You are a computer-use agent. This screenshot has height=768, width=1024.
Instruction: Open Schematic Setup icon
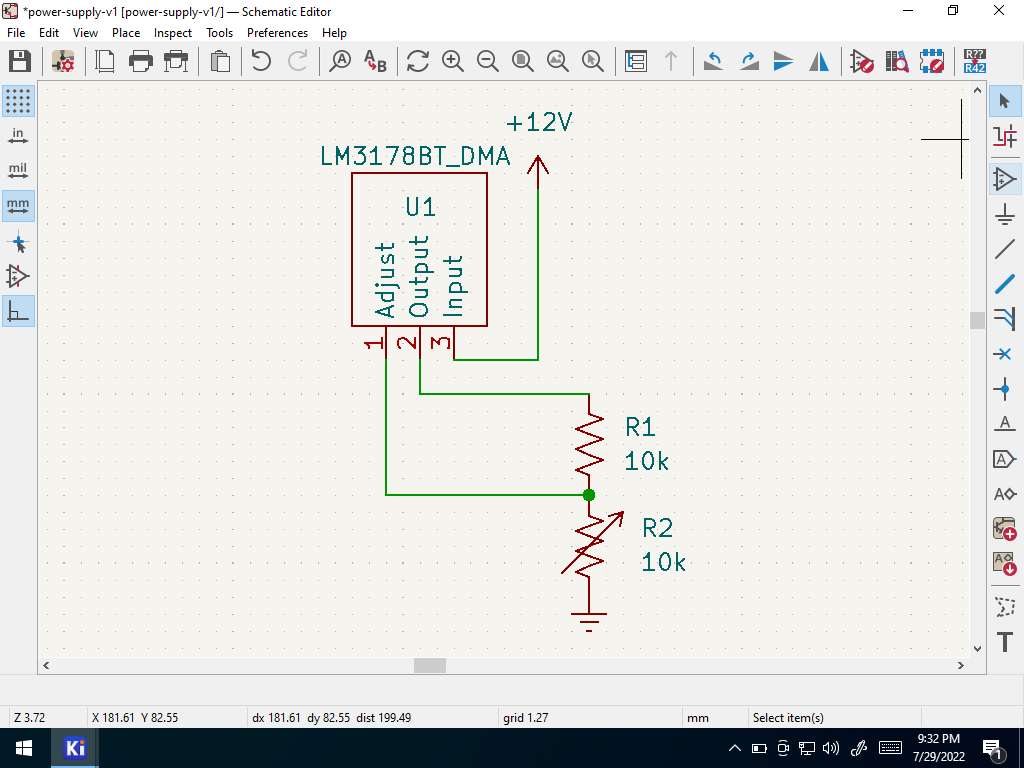pos(63,61)
